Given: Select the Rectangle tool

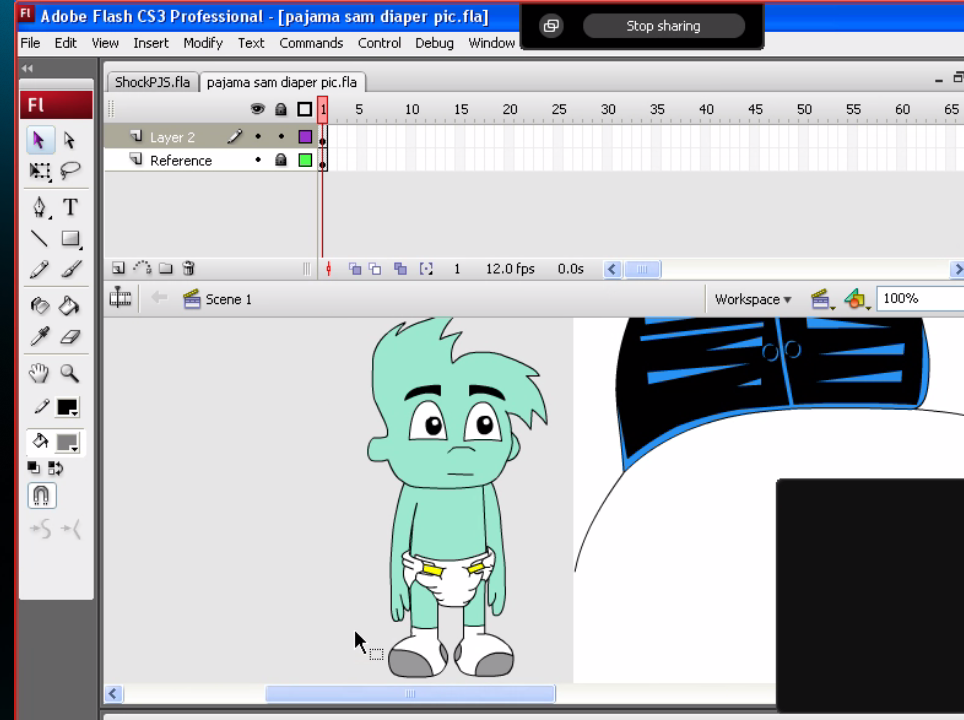Looking at the screenshot, I should pos(70,239).
